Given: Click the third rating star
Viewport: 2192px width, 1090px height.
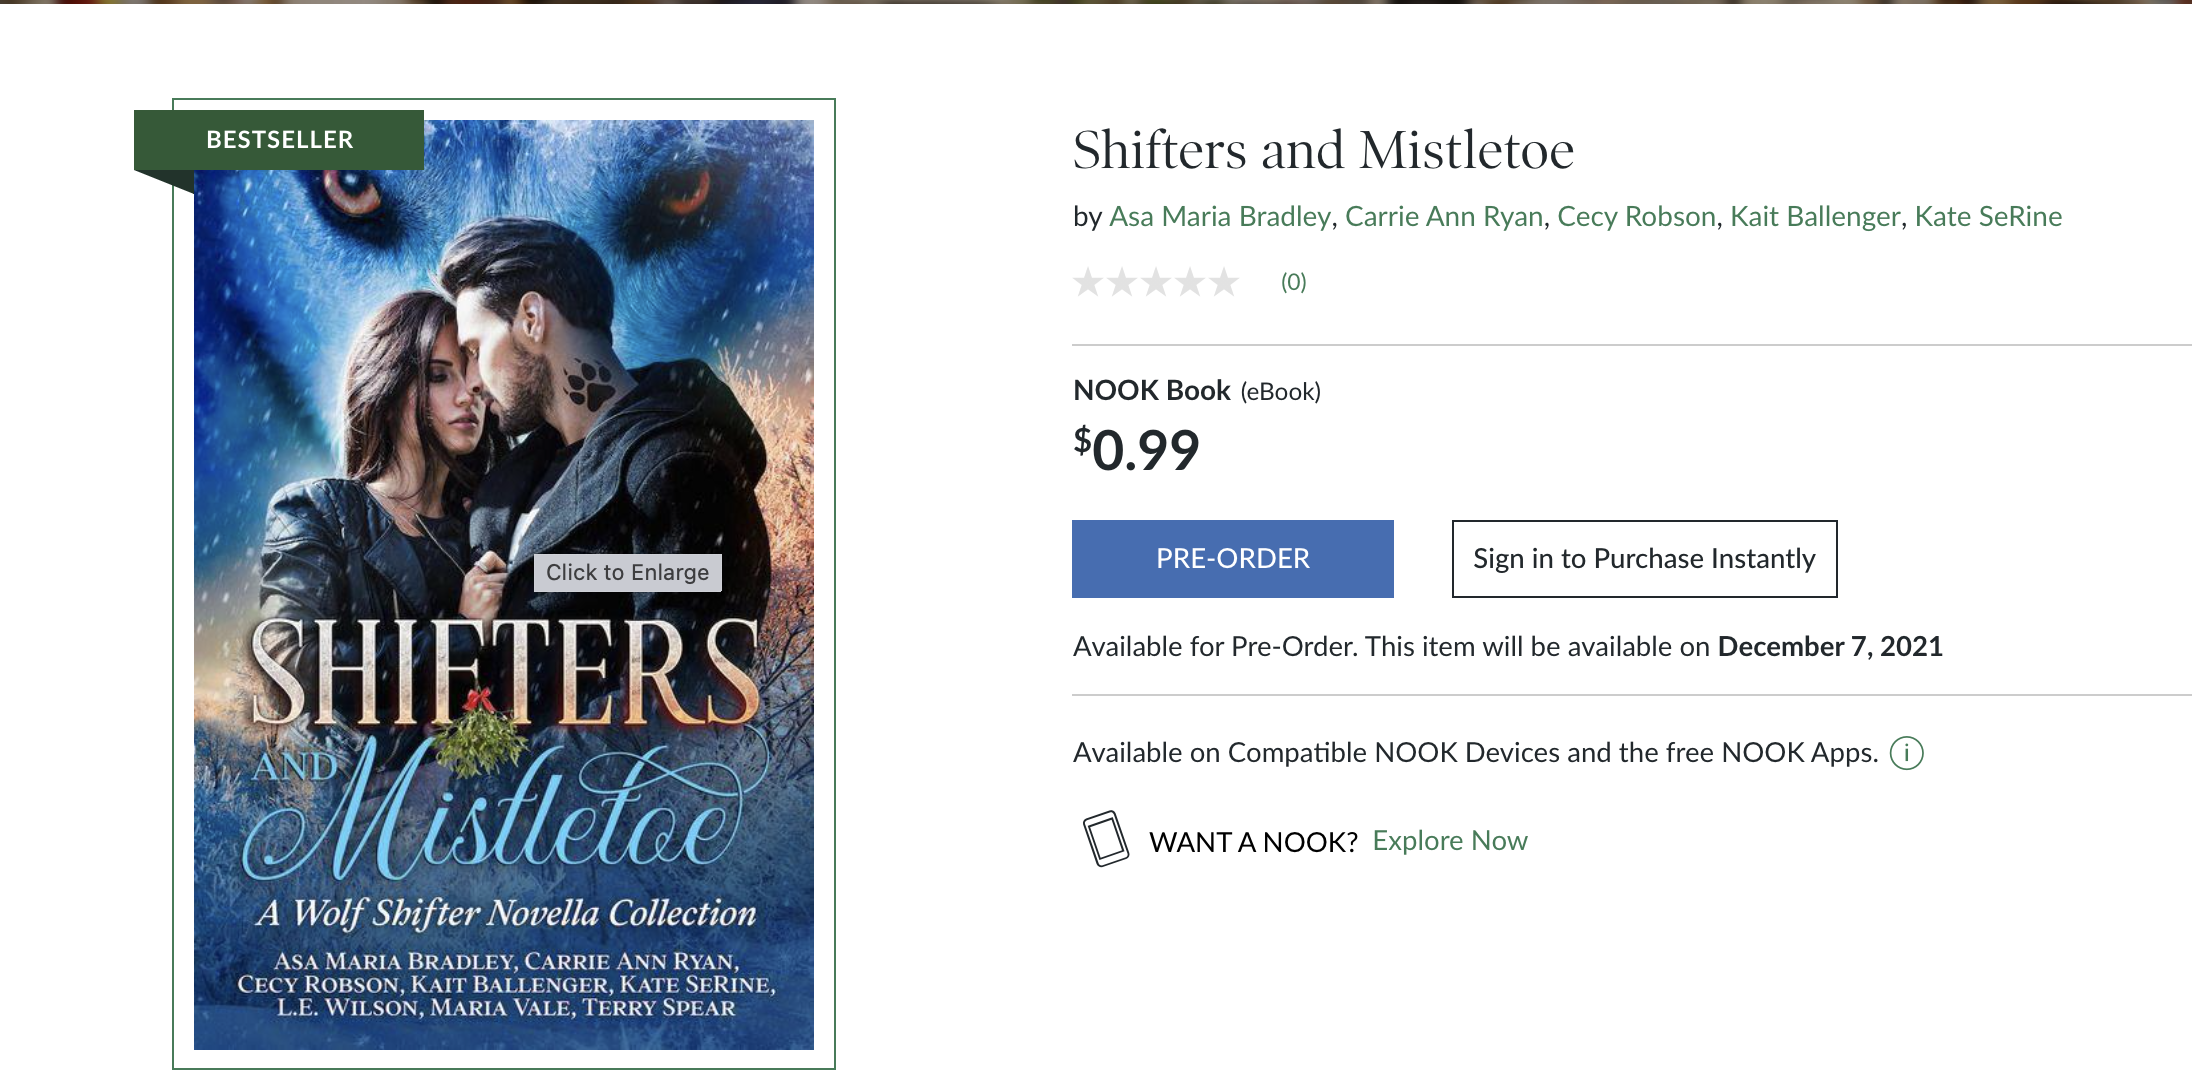Looking at the screenshot, I should 1156,283.
